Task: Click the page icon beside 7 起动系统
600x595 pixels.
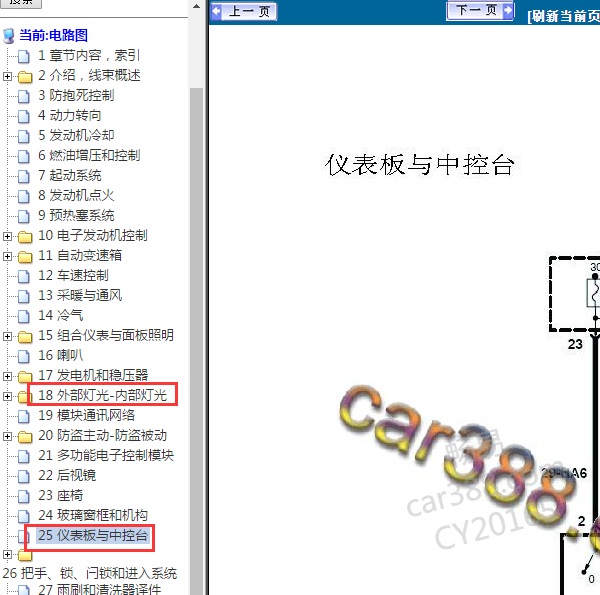Action: pyautogui.click(x=24, y=176)
